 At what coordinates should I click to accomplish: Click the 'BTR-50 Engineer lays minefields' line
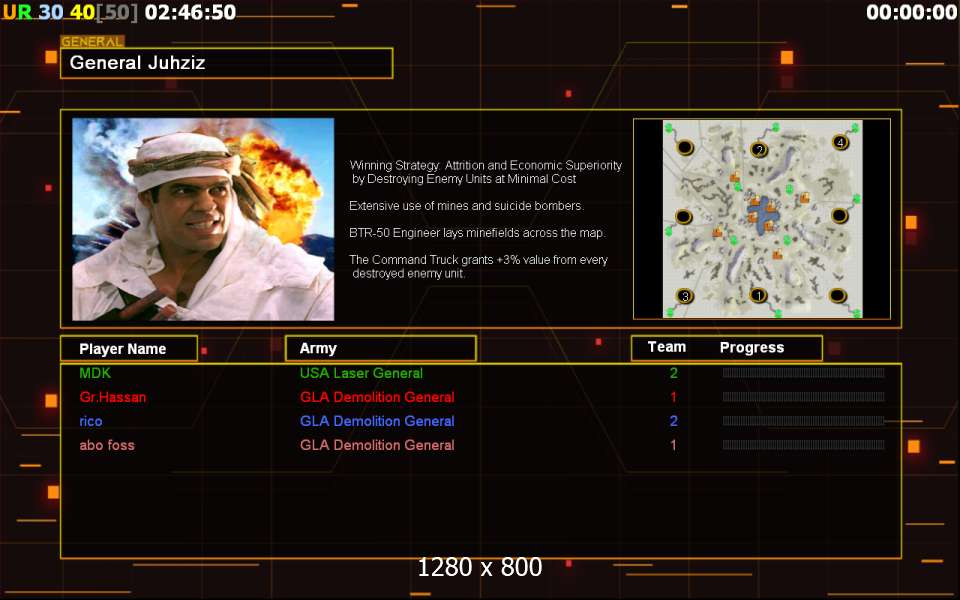coord(478,233)
